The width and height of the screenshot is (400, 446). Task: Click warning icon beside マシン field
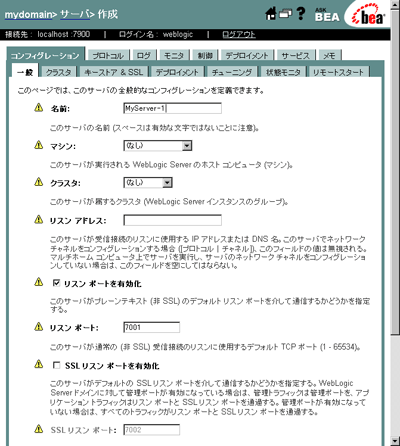point(39,145)
